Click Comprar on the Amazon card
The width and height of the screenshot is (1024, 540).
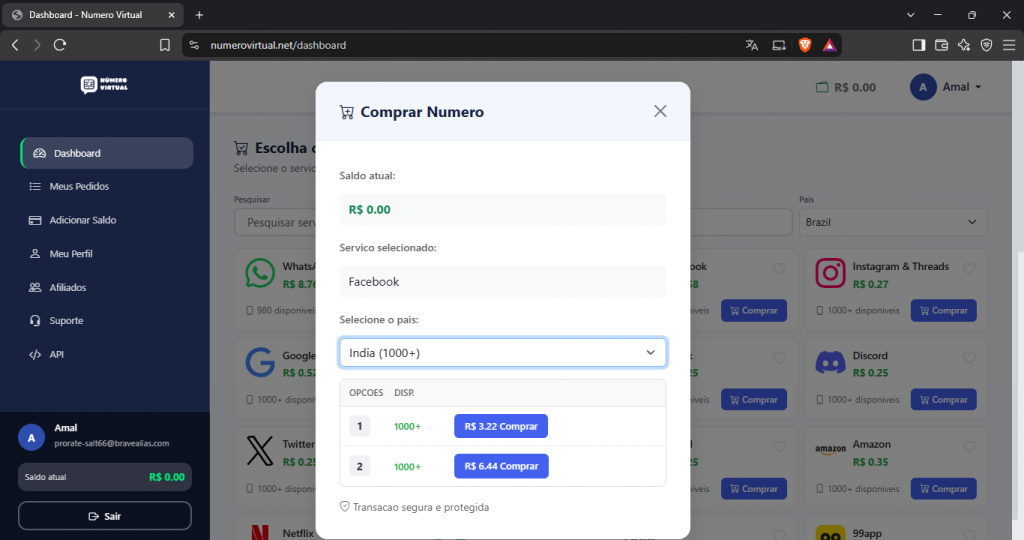[x=944, y=488]
